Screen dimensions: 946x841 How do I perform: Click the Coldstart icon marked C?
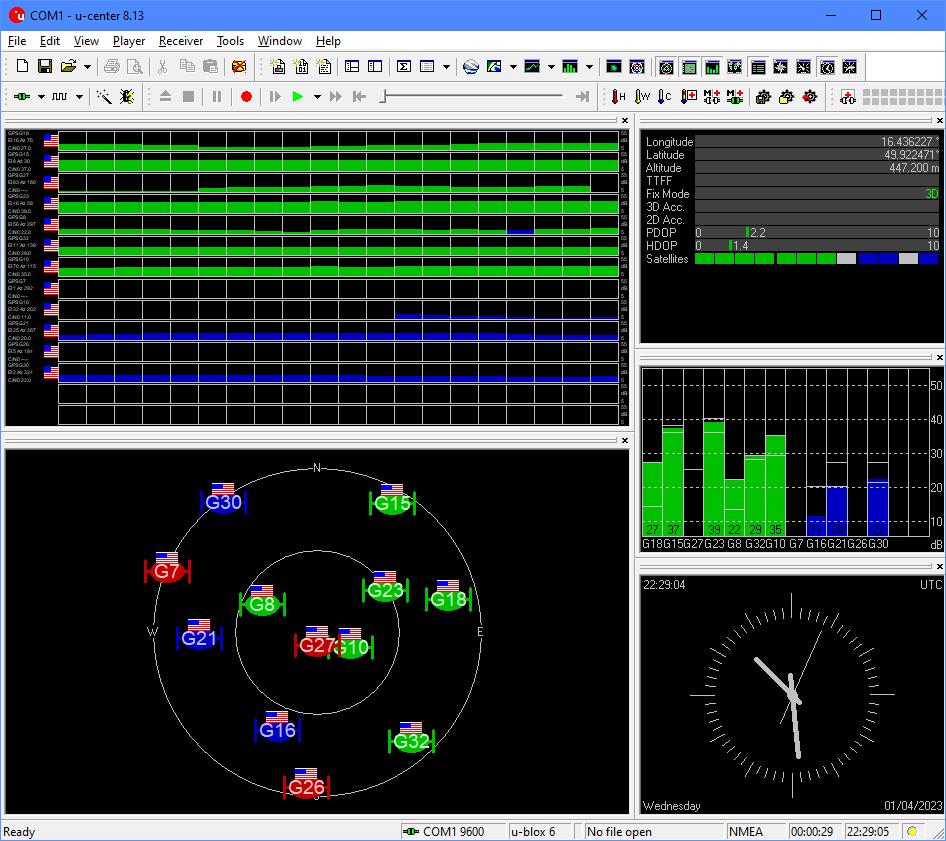[665, 97]
